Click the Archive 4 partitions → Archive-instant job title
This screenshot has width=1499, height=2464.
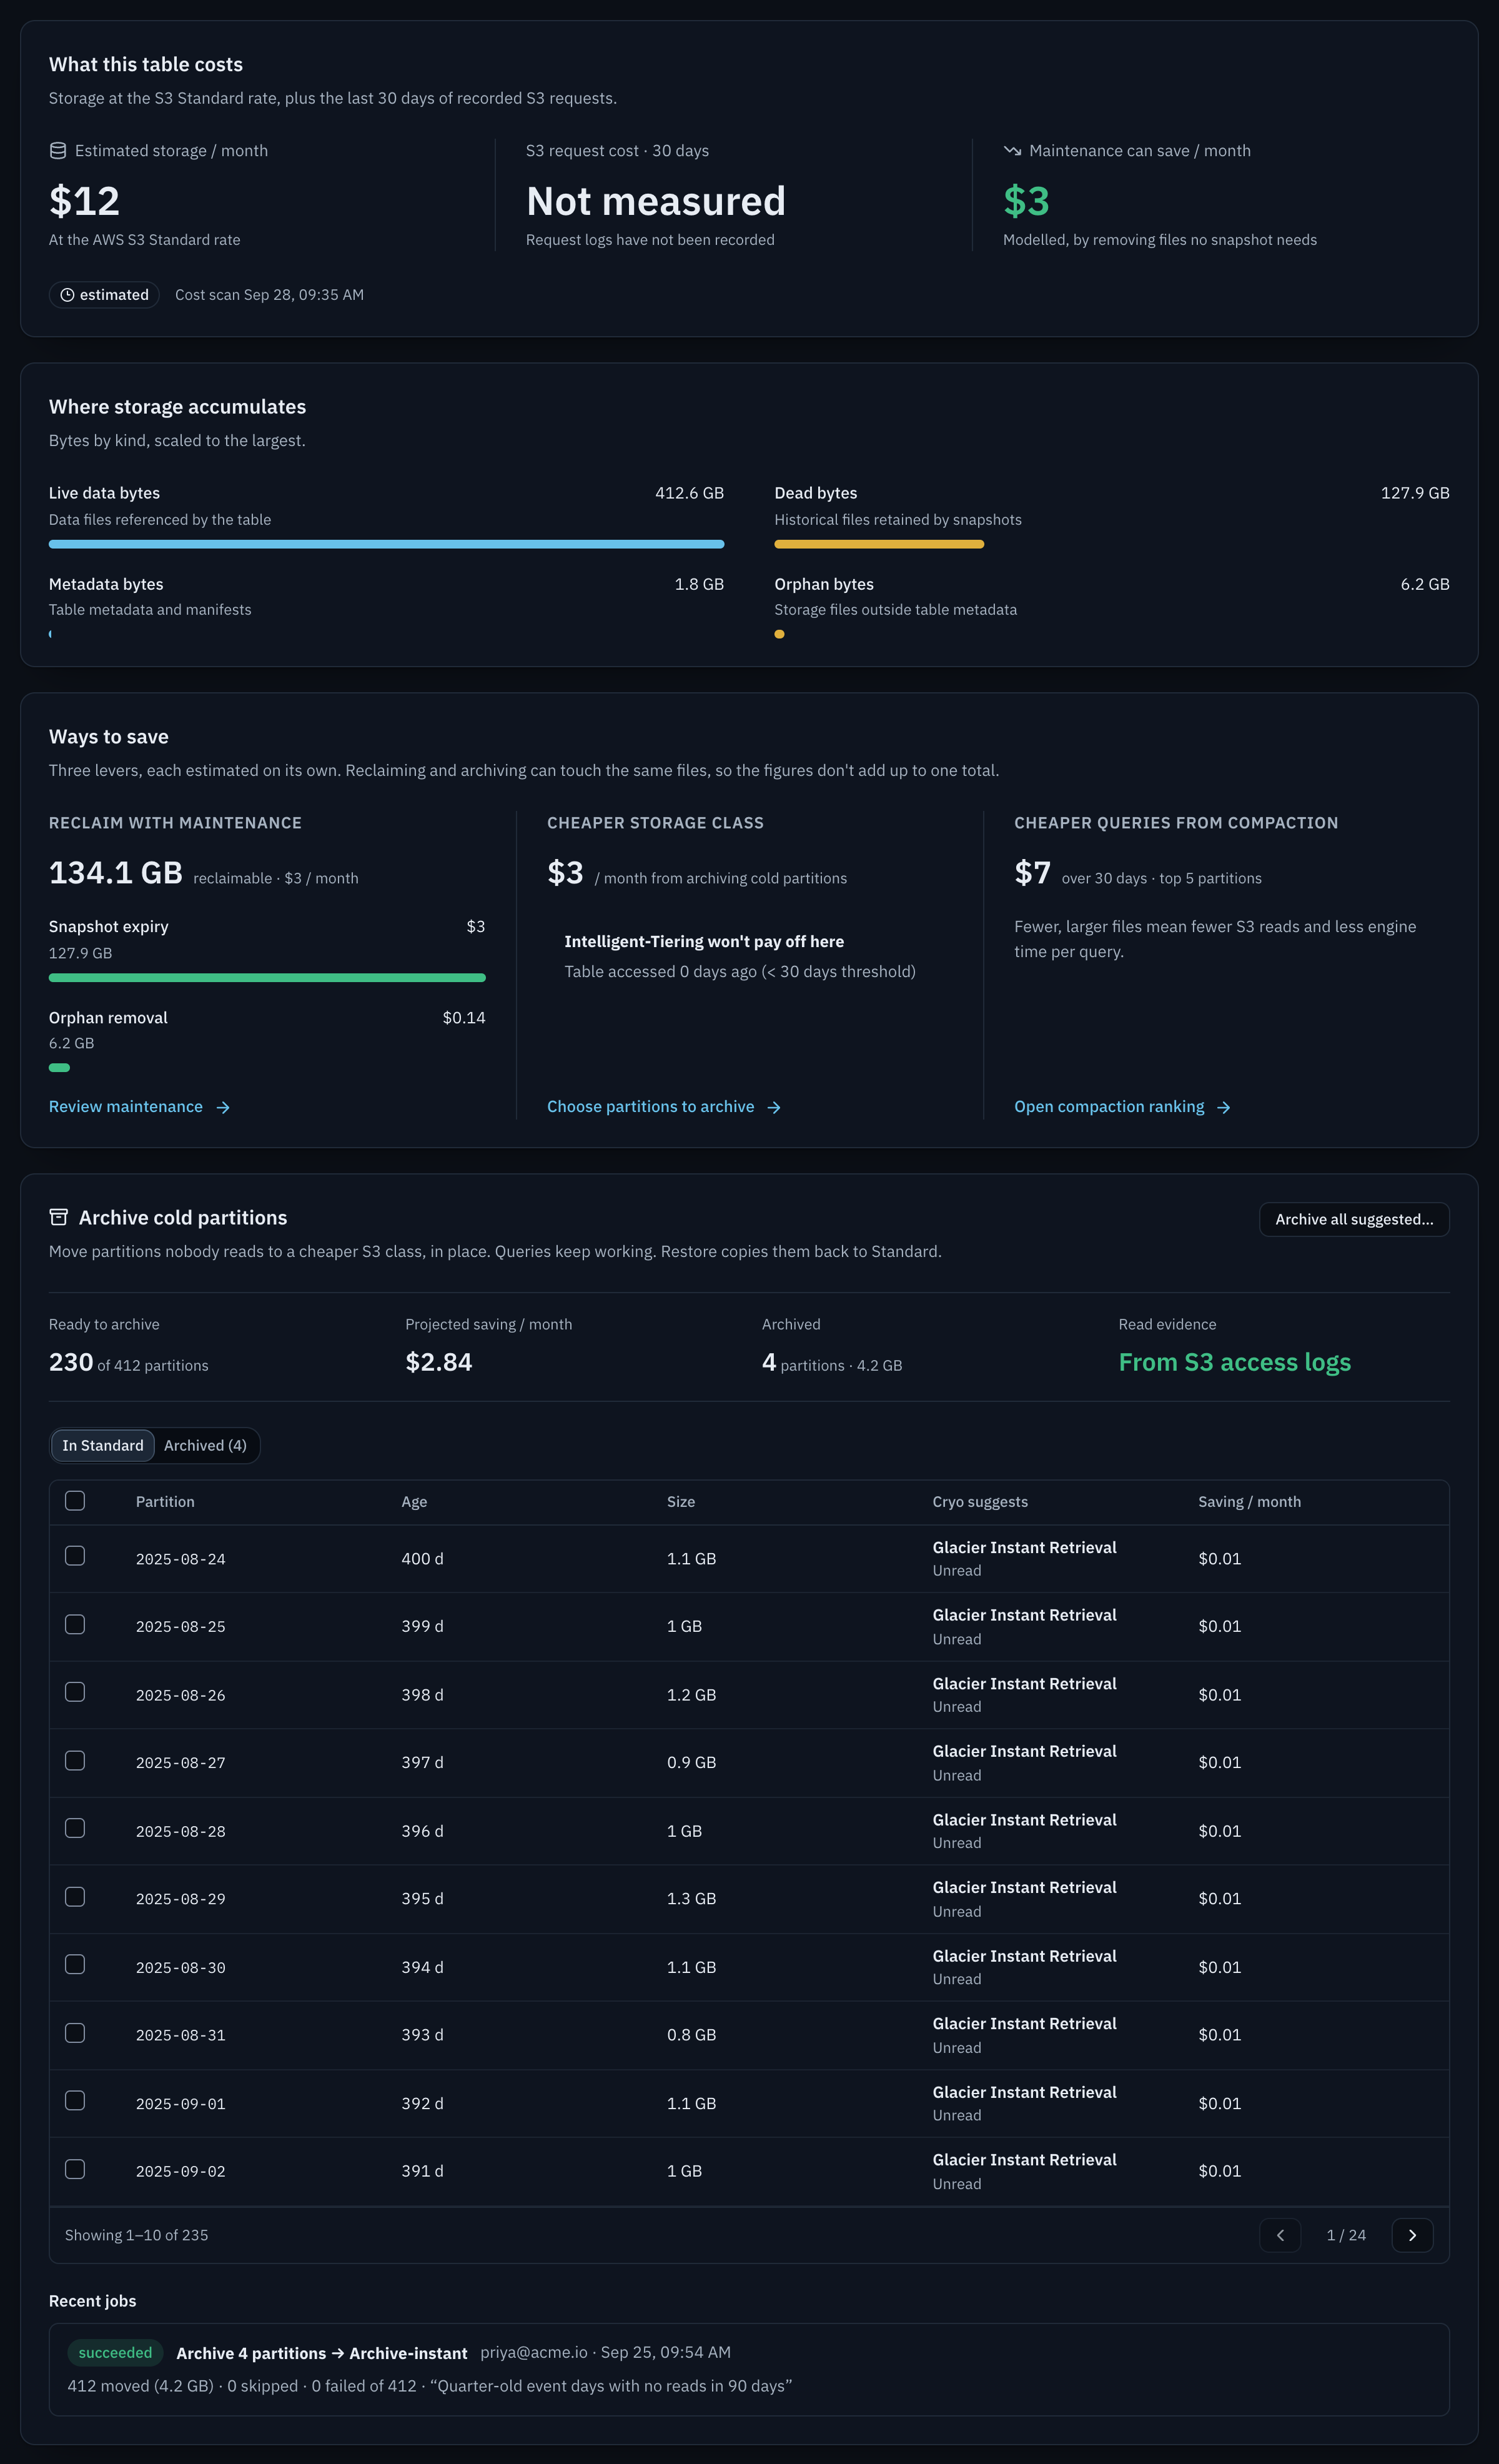[x=322, y=2353]
